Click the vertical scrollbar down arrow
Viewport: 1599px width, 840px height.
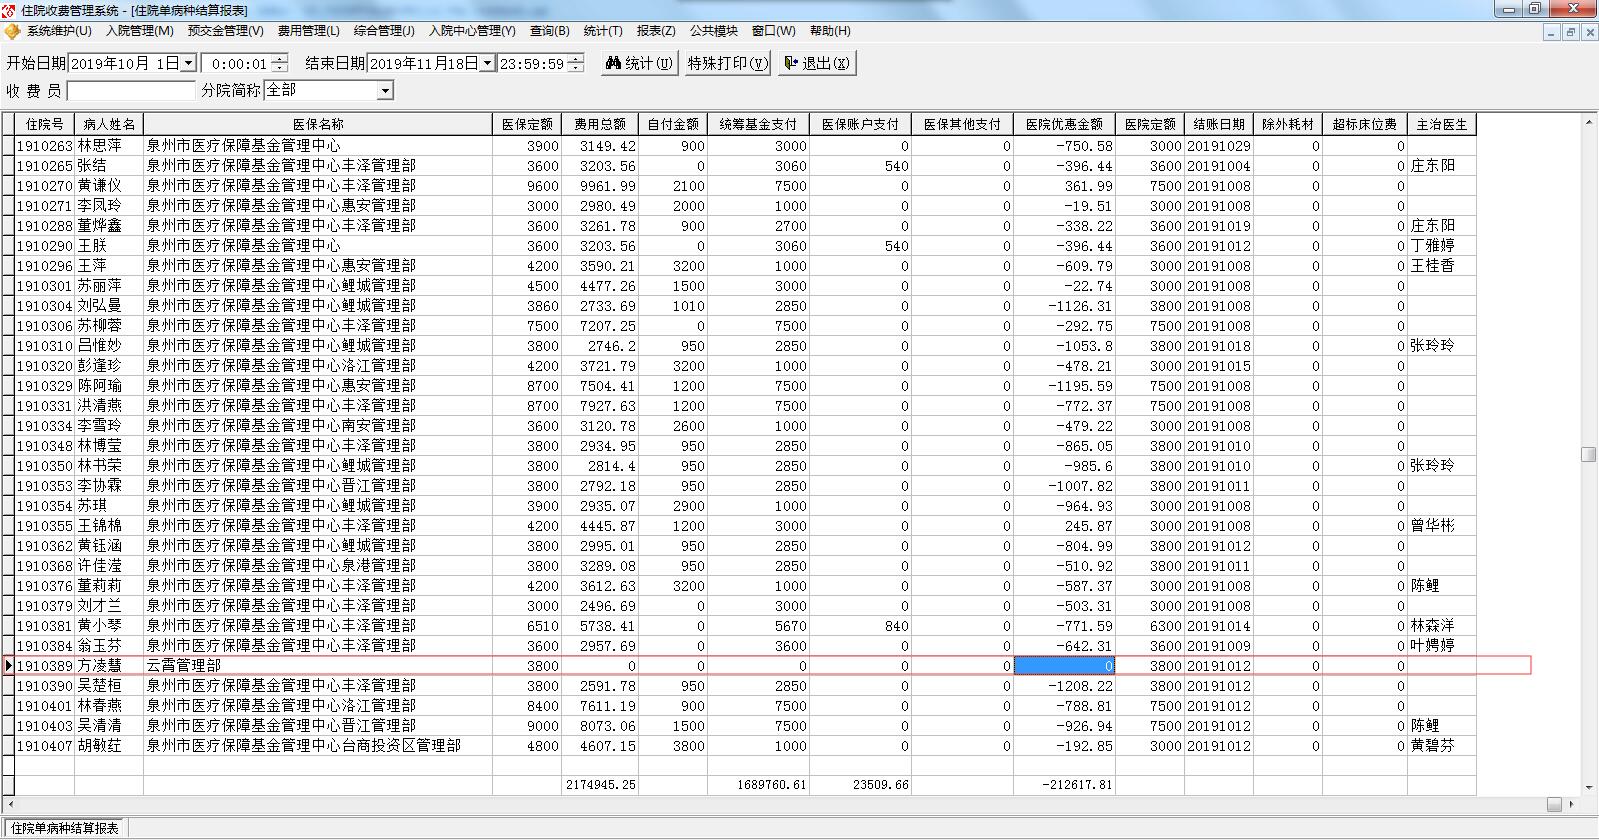(1588, 789)
